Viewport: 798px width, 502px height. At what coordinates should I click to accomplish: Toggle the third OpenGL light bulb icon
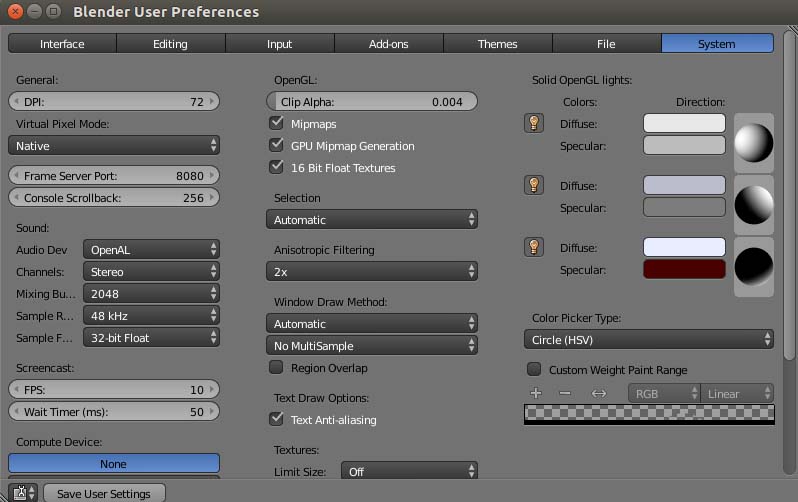point(534,247)
